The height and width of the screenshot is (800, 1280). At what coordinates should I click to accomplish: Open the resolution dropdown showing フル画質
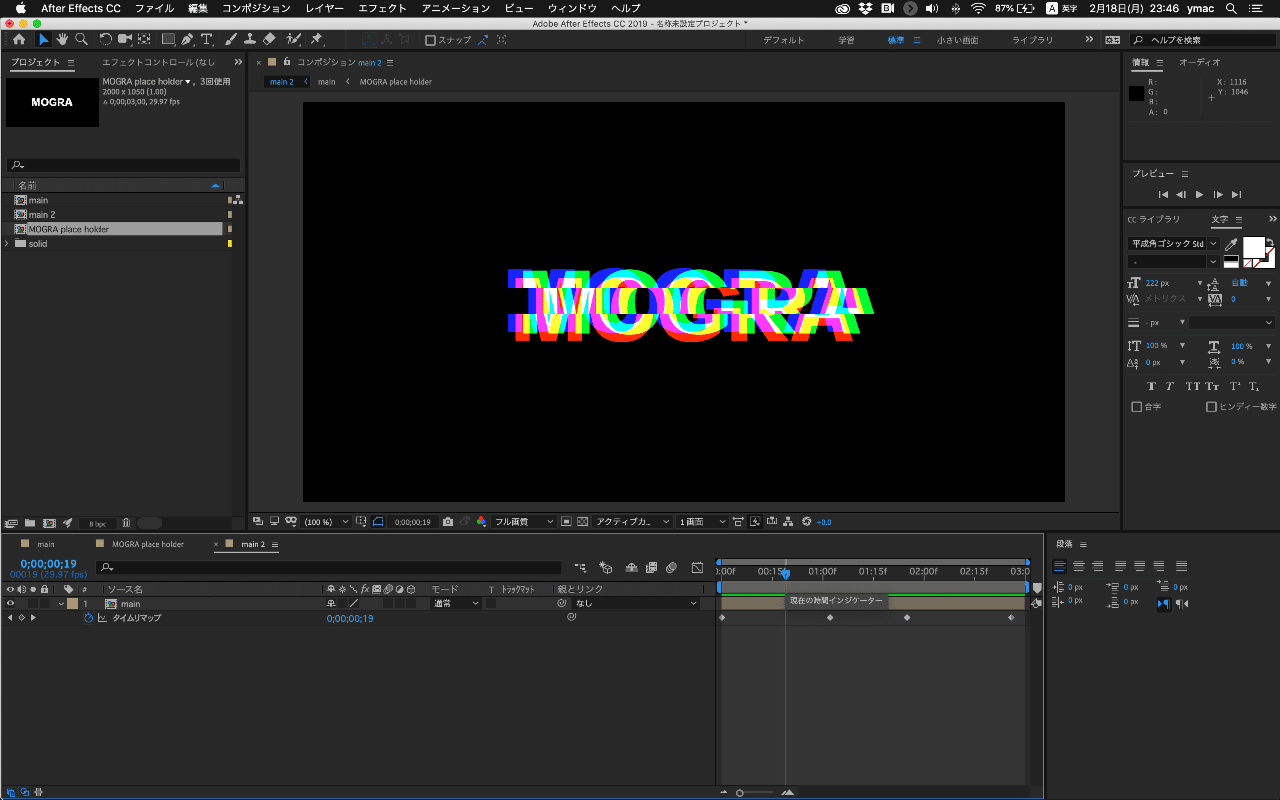523,521
